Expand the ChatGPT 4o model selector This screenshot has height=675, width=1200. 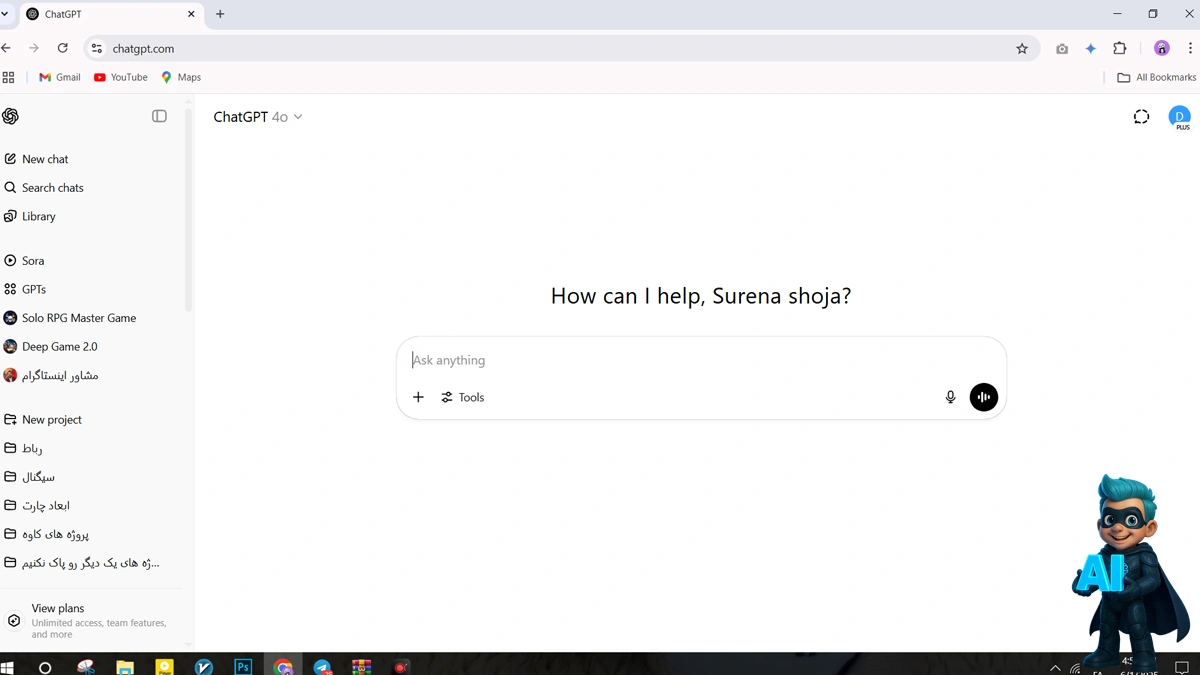click(258, 117)
